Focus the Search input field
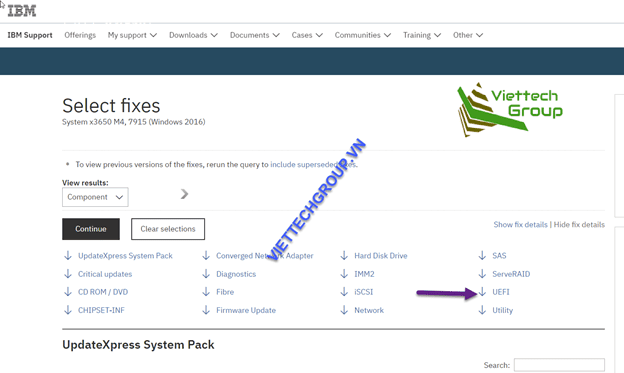The width and height of the screenshot is (624, 373). click(559, 365)
